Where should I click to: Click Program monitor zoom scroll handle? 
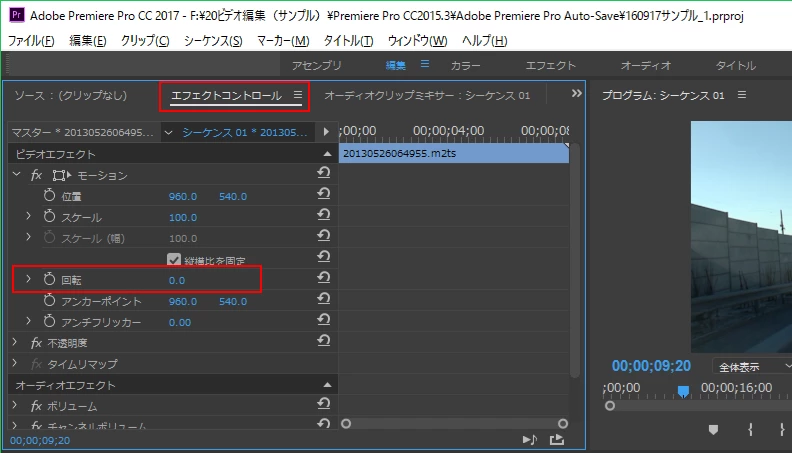click(610, 406)
